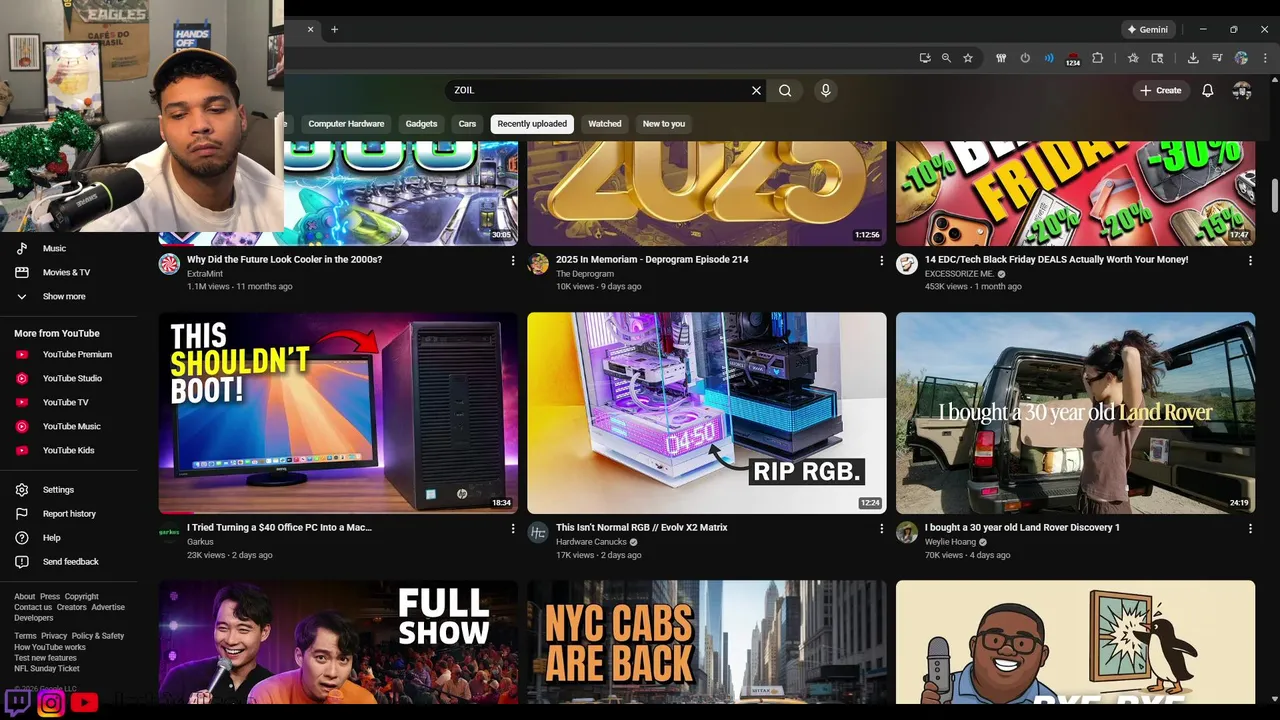This screenshot has width=1280, height=720.
Task: Click the equalizer sliders extension icon
Action: (1001, 58)
